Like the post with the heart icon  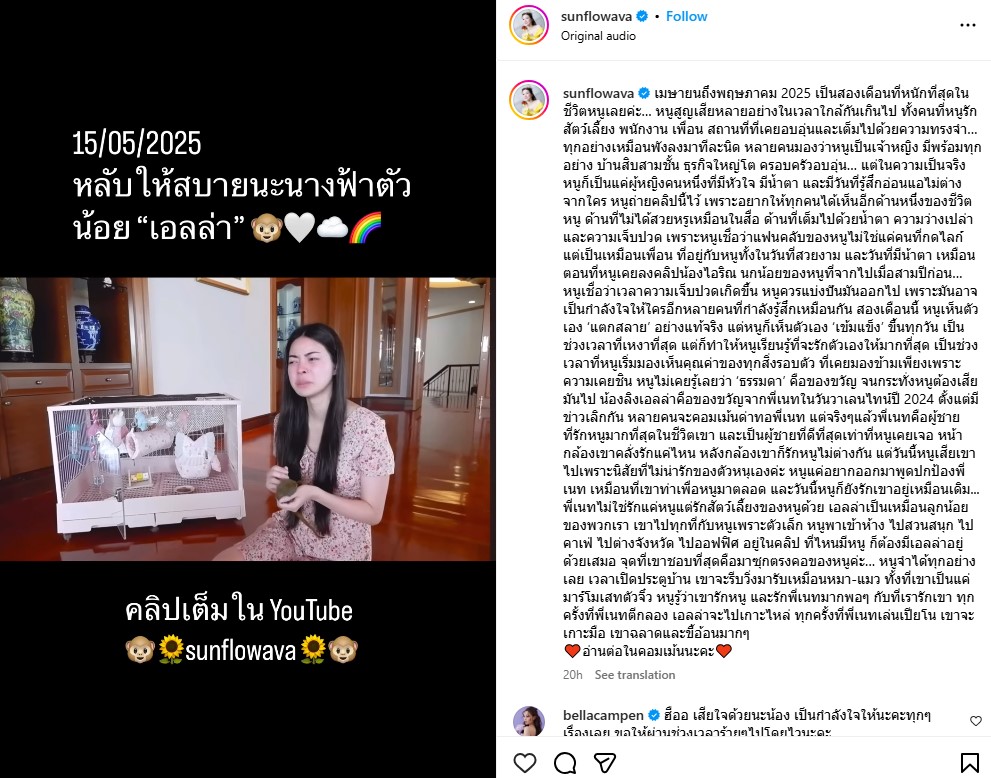pyautogui.click(x=525, y=763)
